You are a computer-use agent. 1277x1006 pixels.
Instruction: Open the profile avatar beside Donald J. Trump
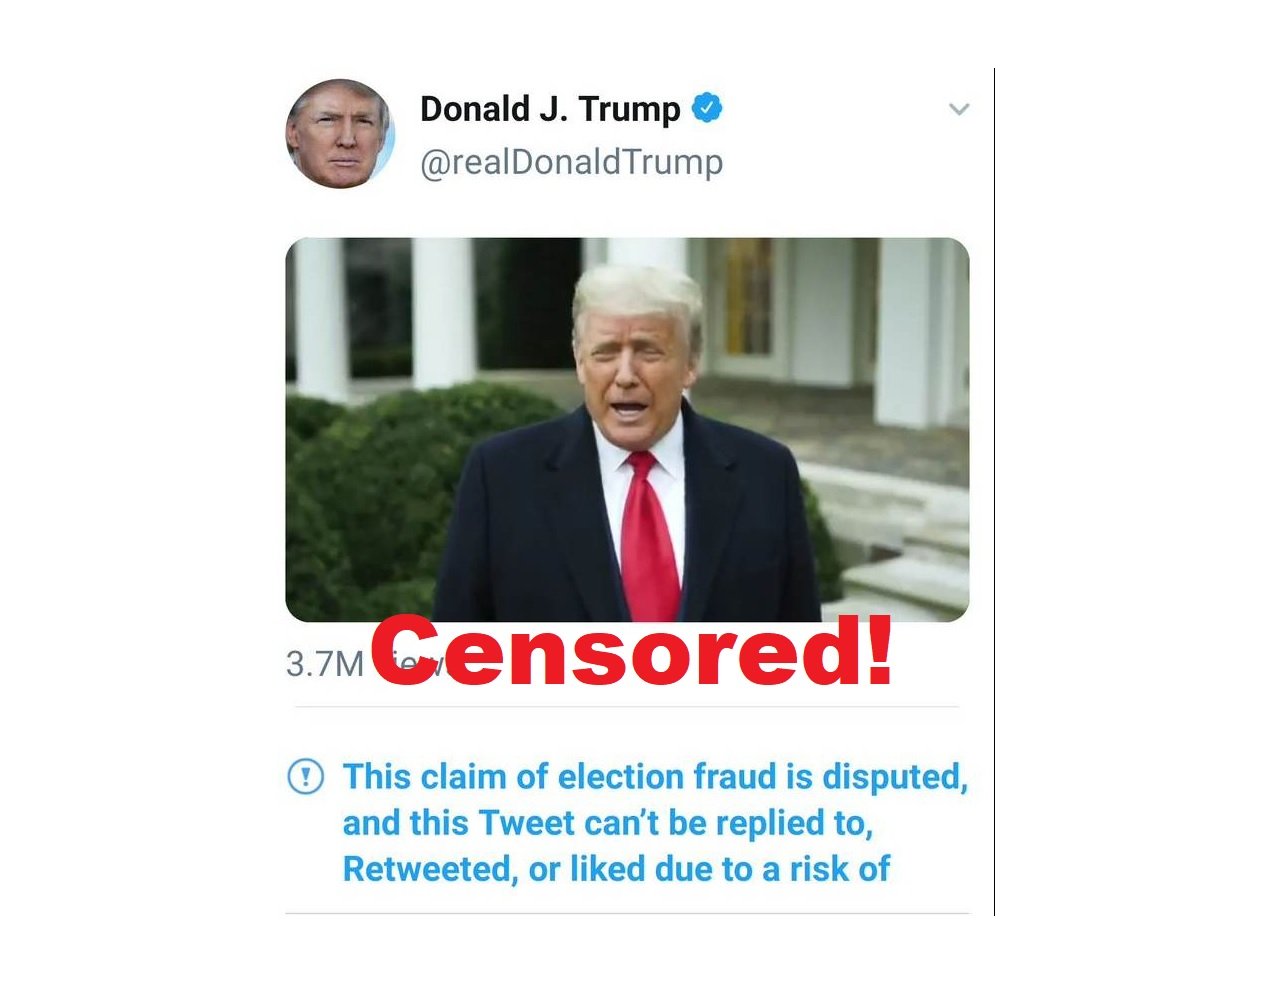pyautogui.click(x=340, y=133)
